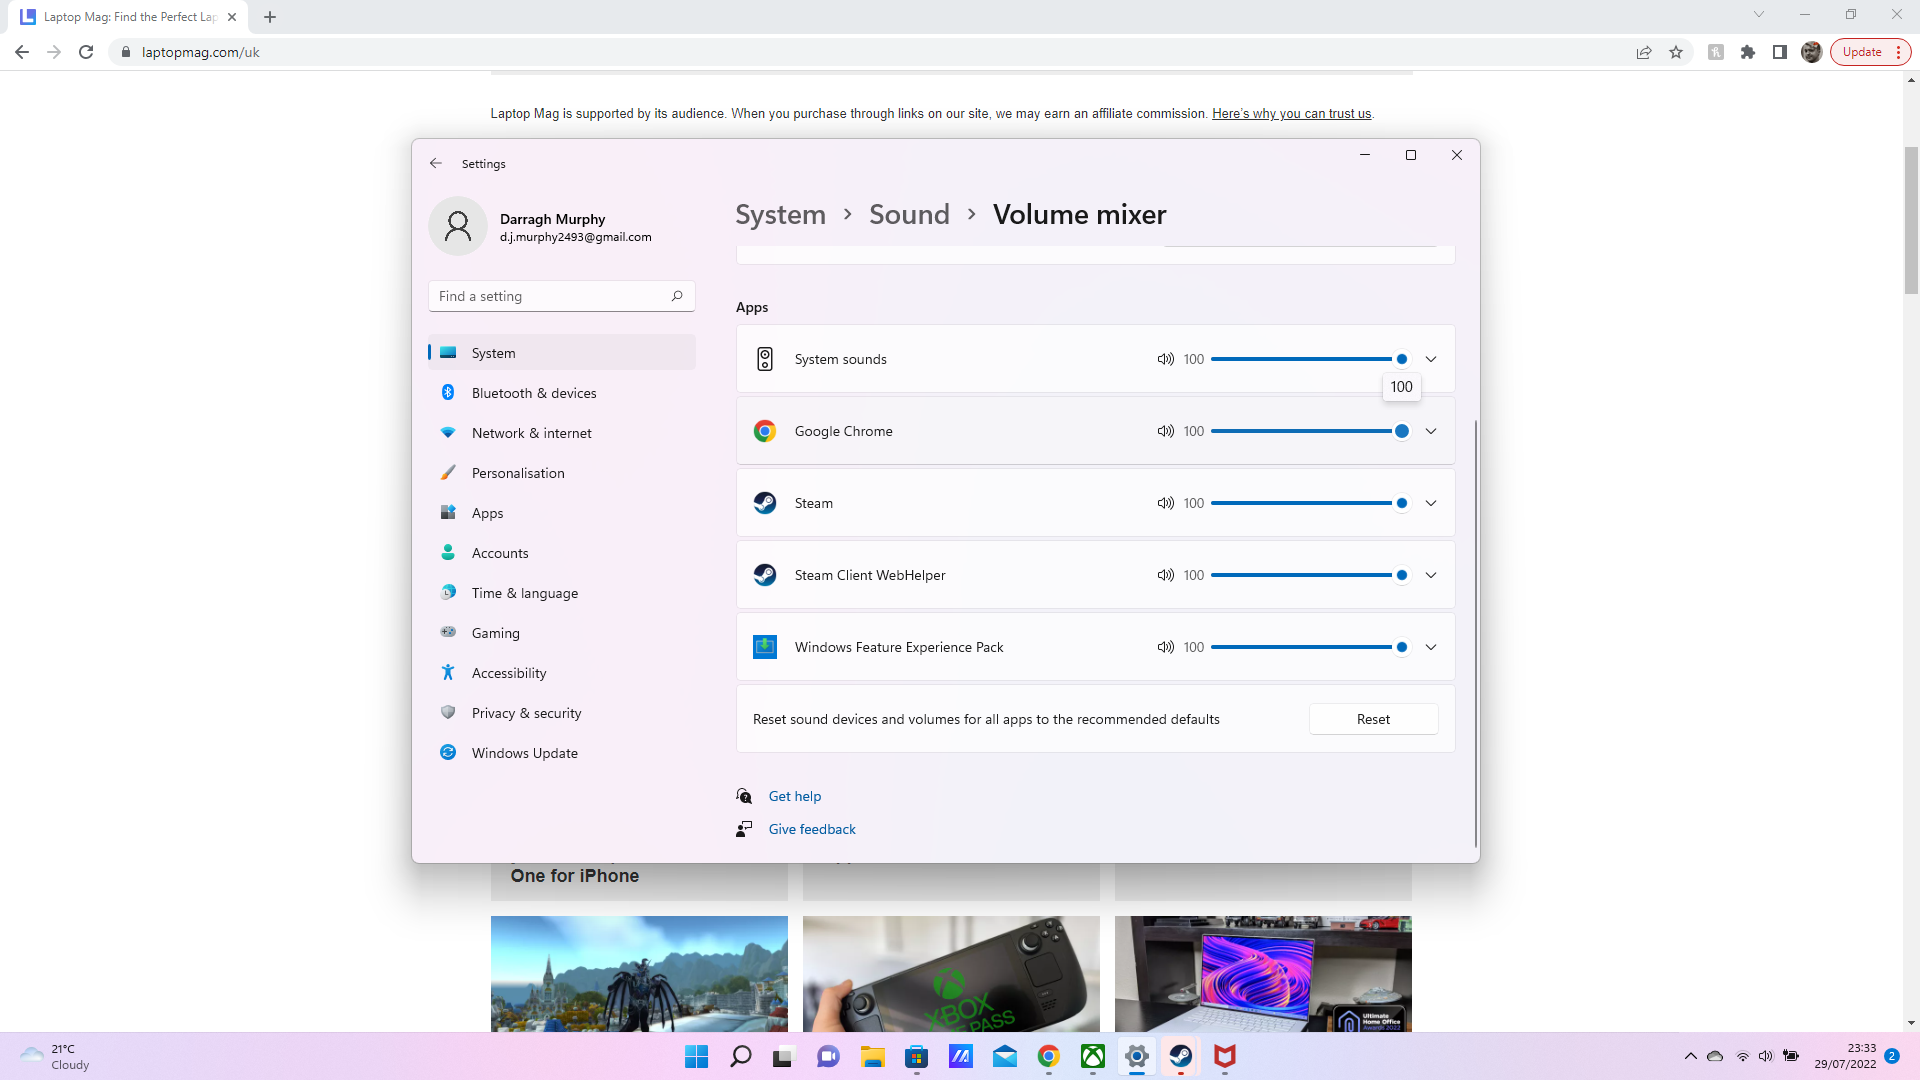Expand the System sounds app settings
The image size is (1920, 1080).
1429,359
